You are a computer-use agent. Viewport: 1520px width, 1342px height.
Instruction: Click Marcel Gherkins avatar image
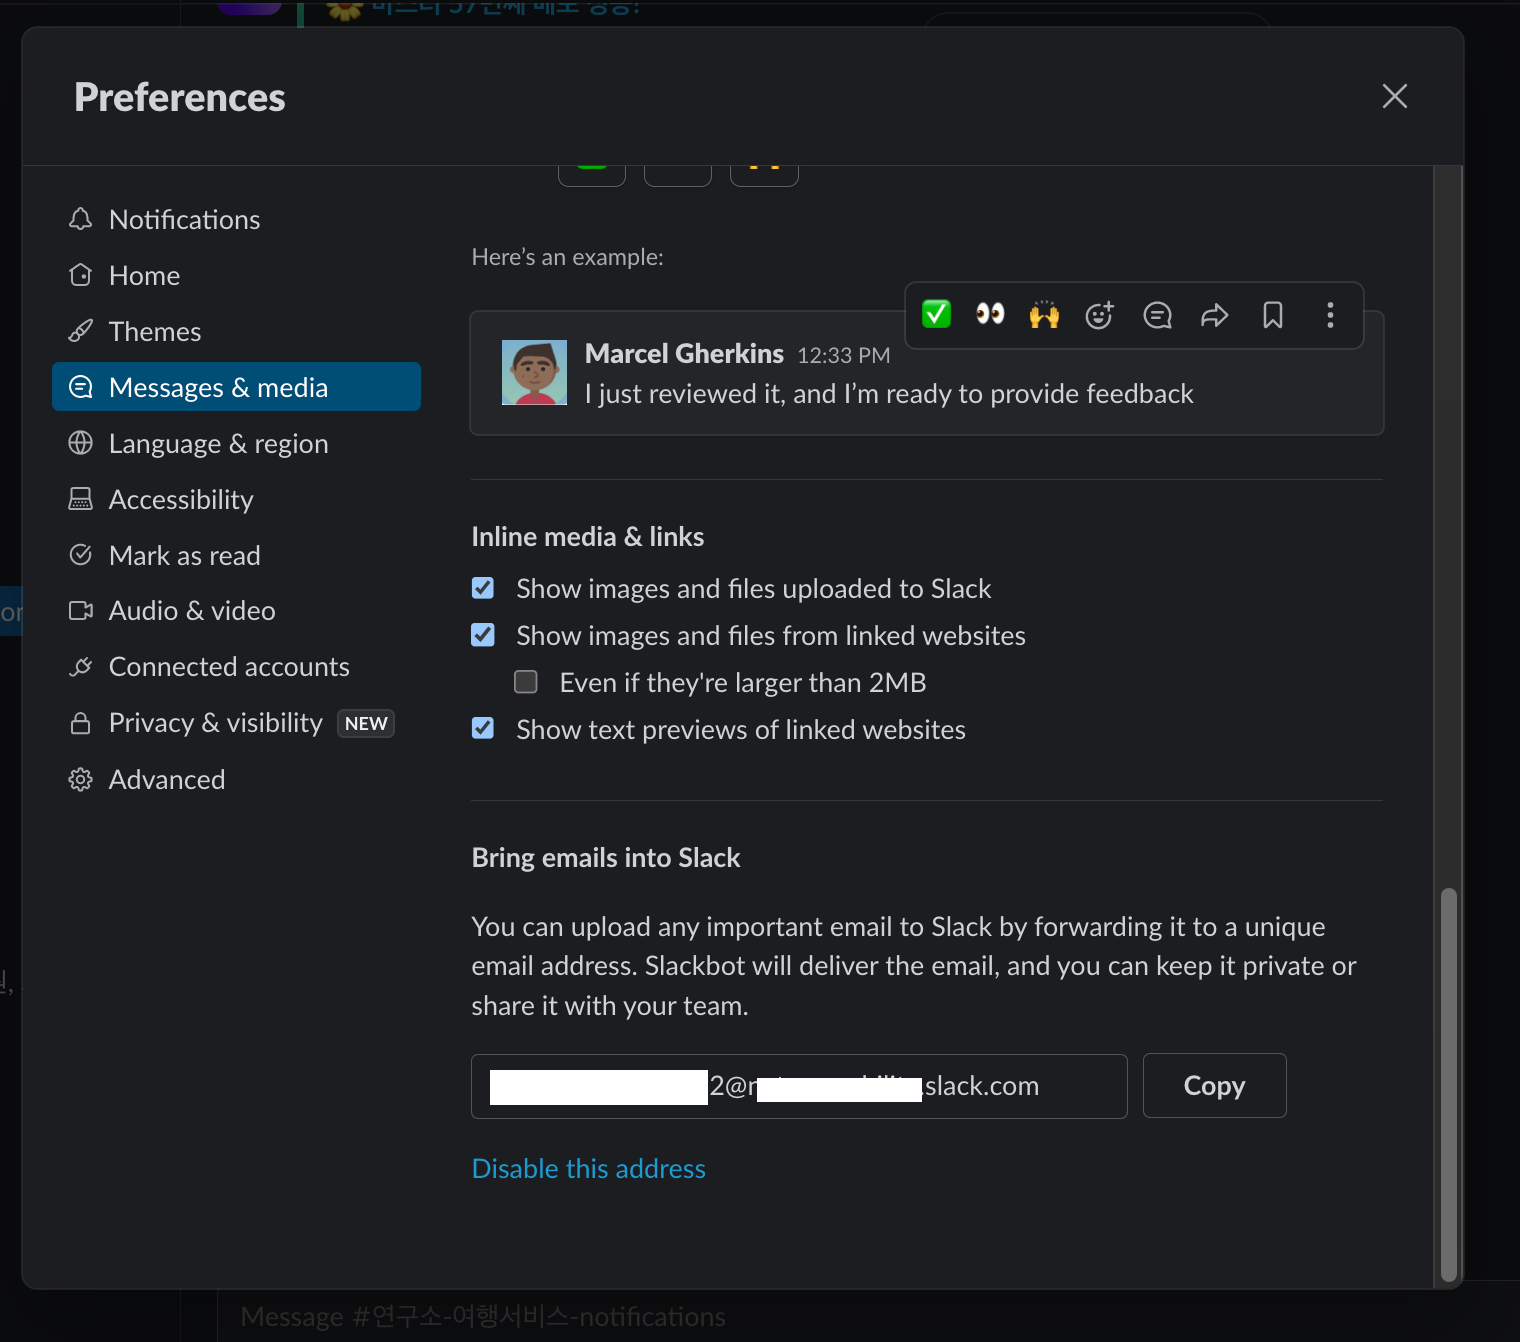[534, 372]
